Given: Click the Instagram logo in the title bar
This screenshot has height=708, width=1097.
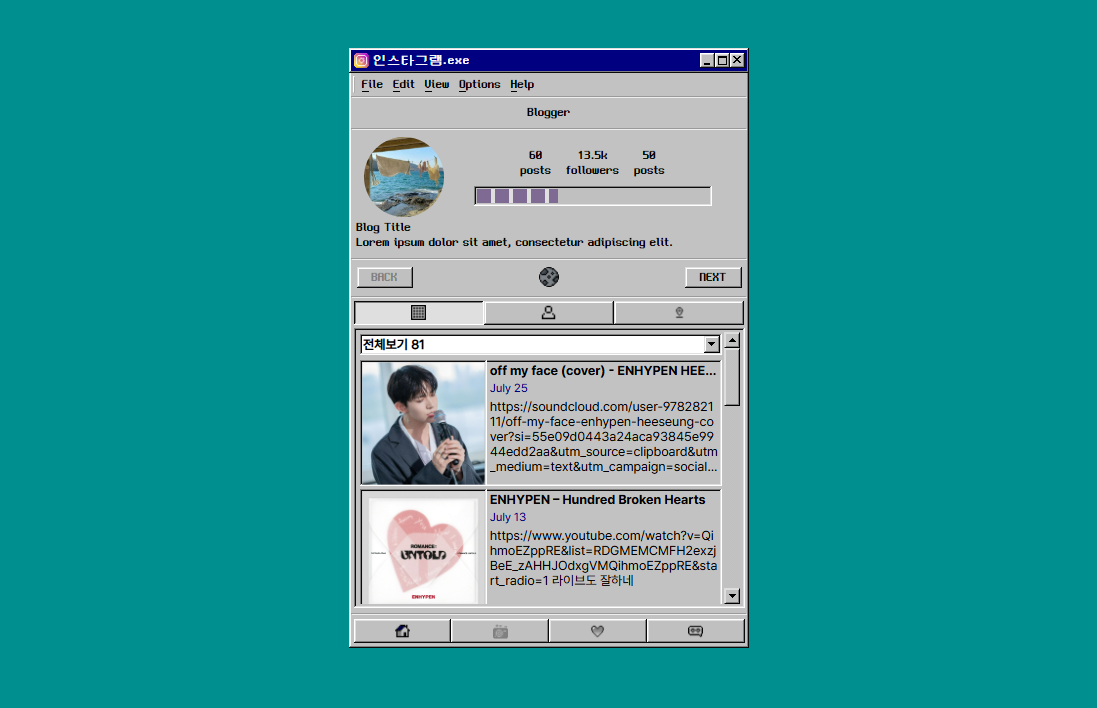Looking at the screenshot, I should 361,60.
